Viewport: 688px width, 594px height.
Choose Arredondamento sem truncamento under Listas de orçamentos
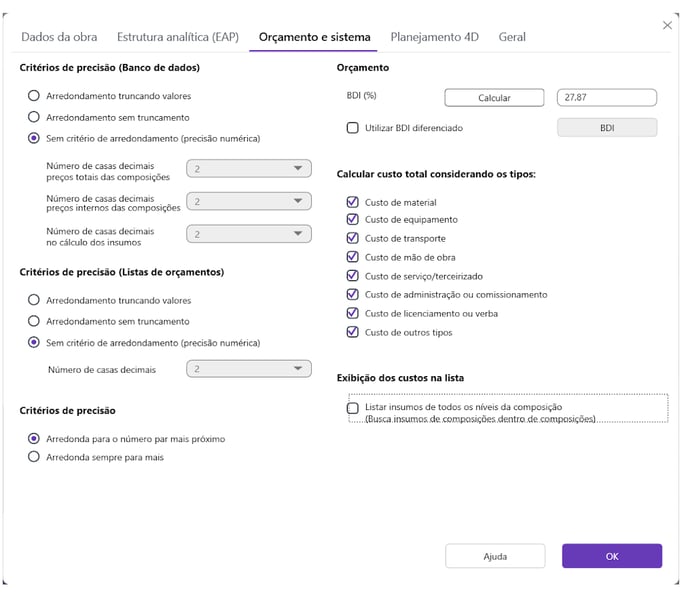coord(34,321)
